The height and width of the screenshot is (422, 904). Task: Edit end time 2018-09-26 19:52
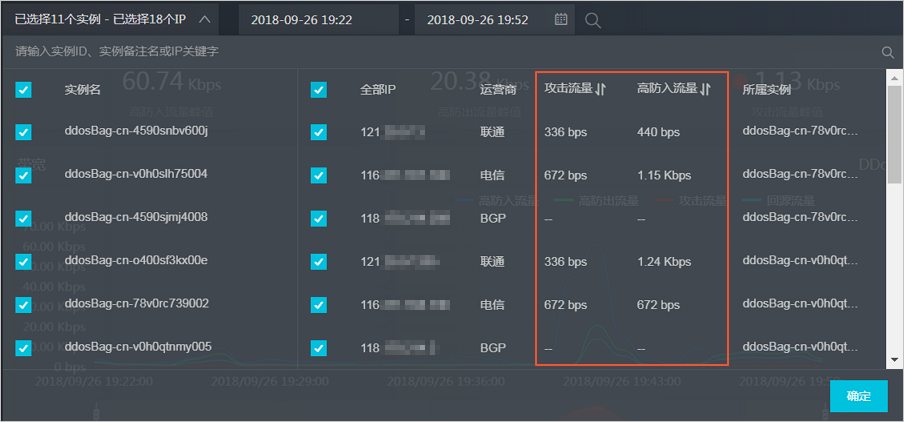(x=493, y=20)
